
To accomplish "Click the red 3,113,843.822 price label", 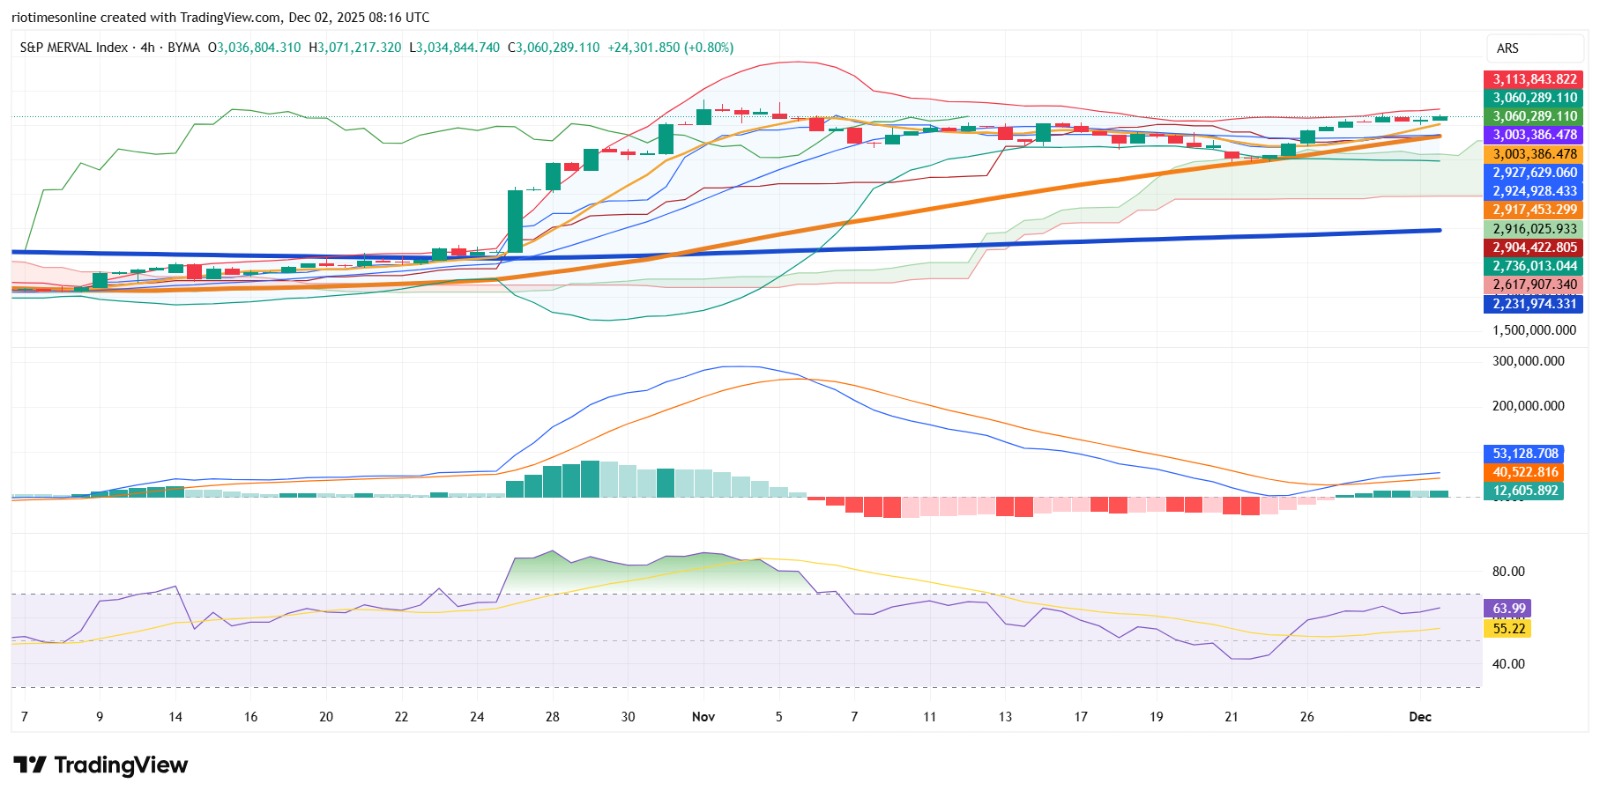I will [x=1533, y=79].
